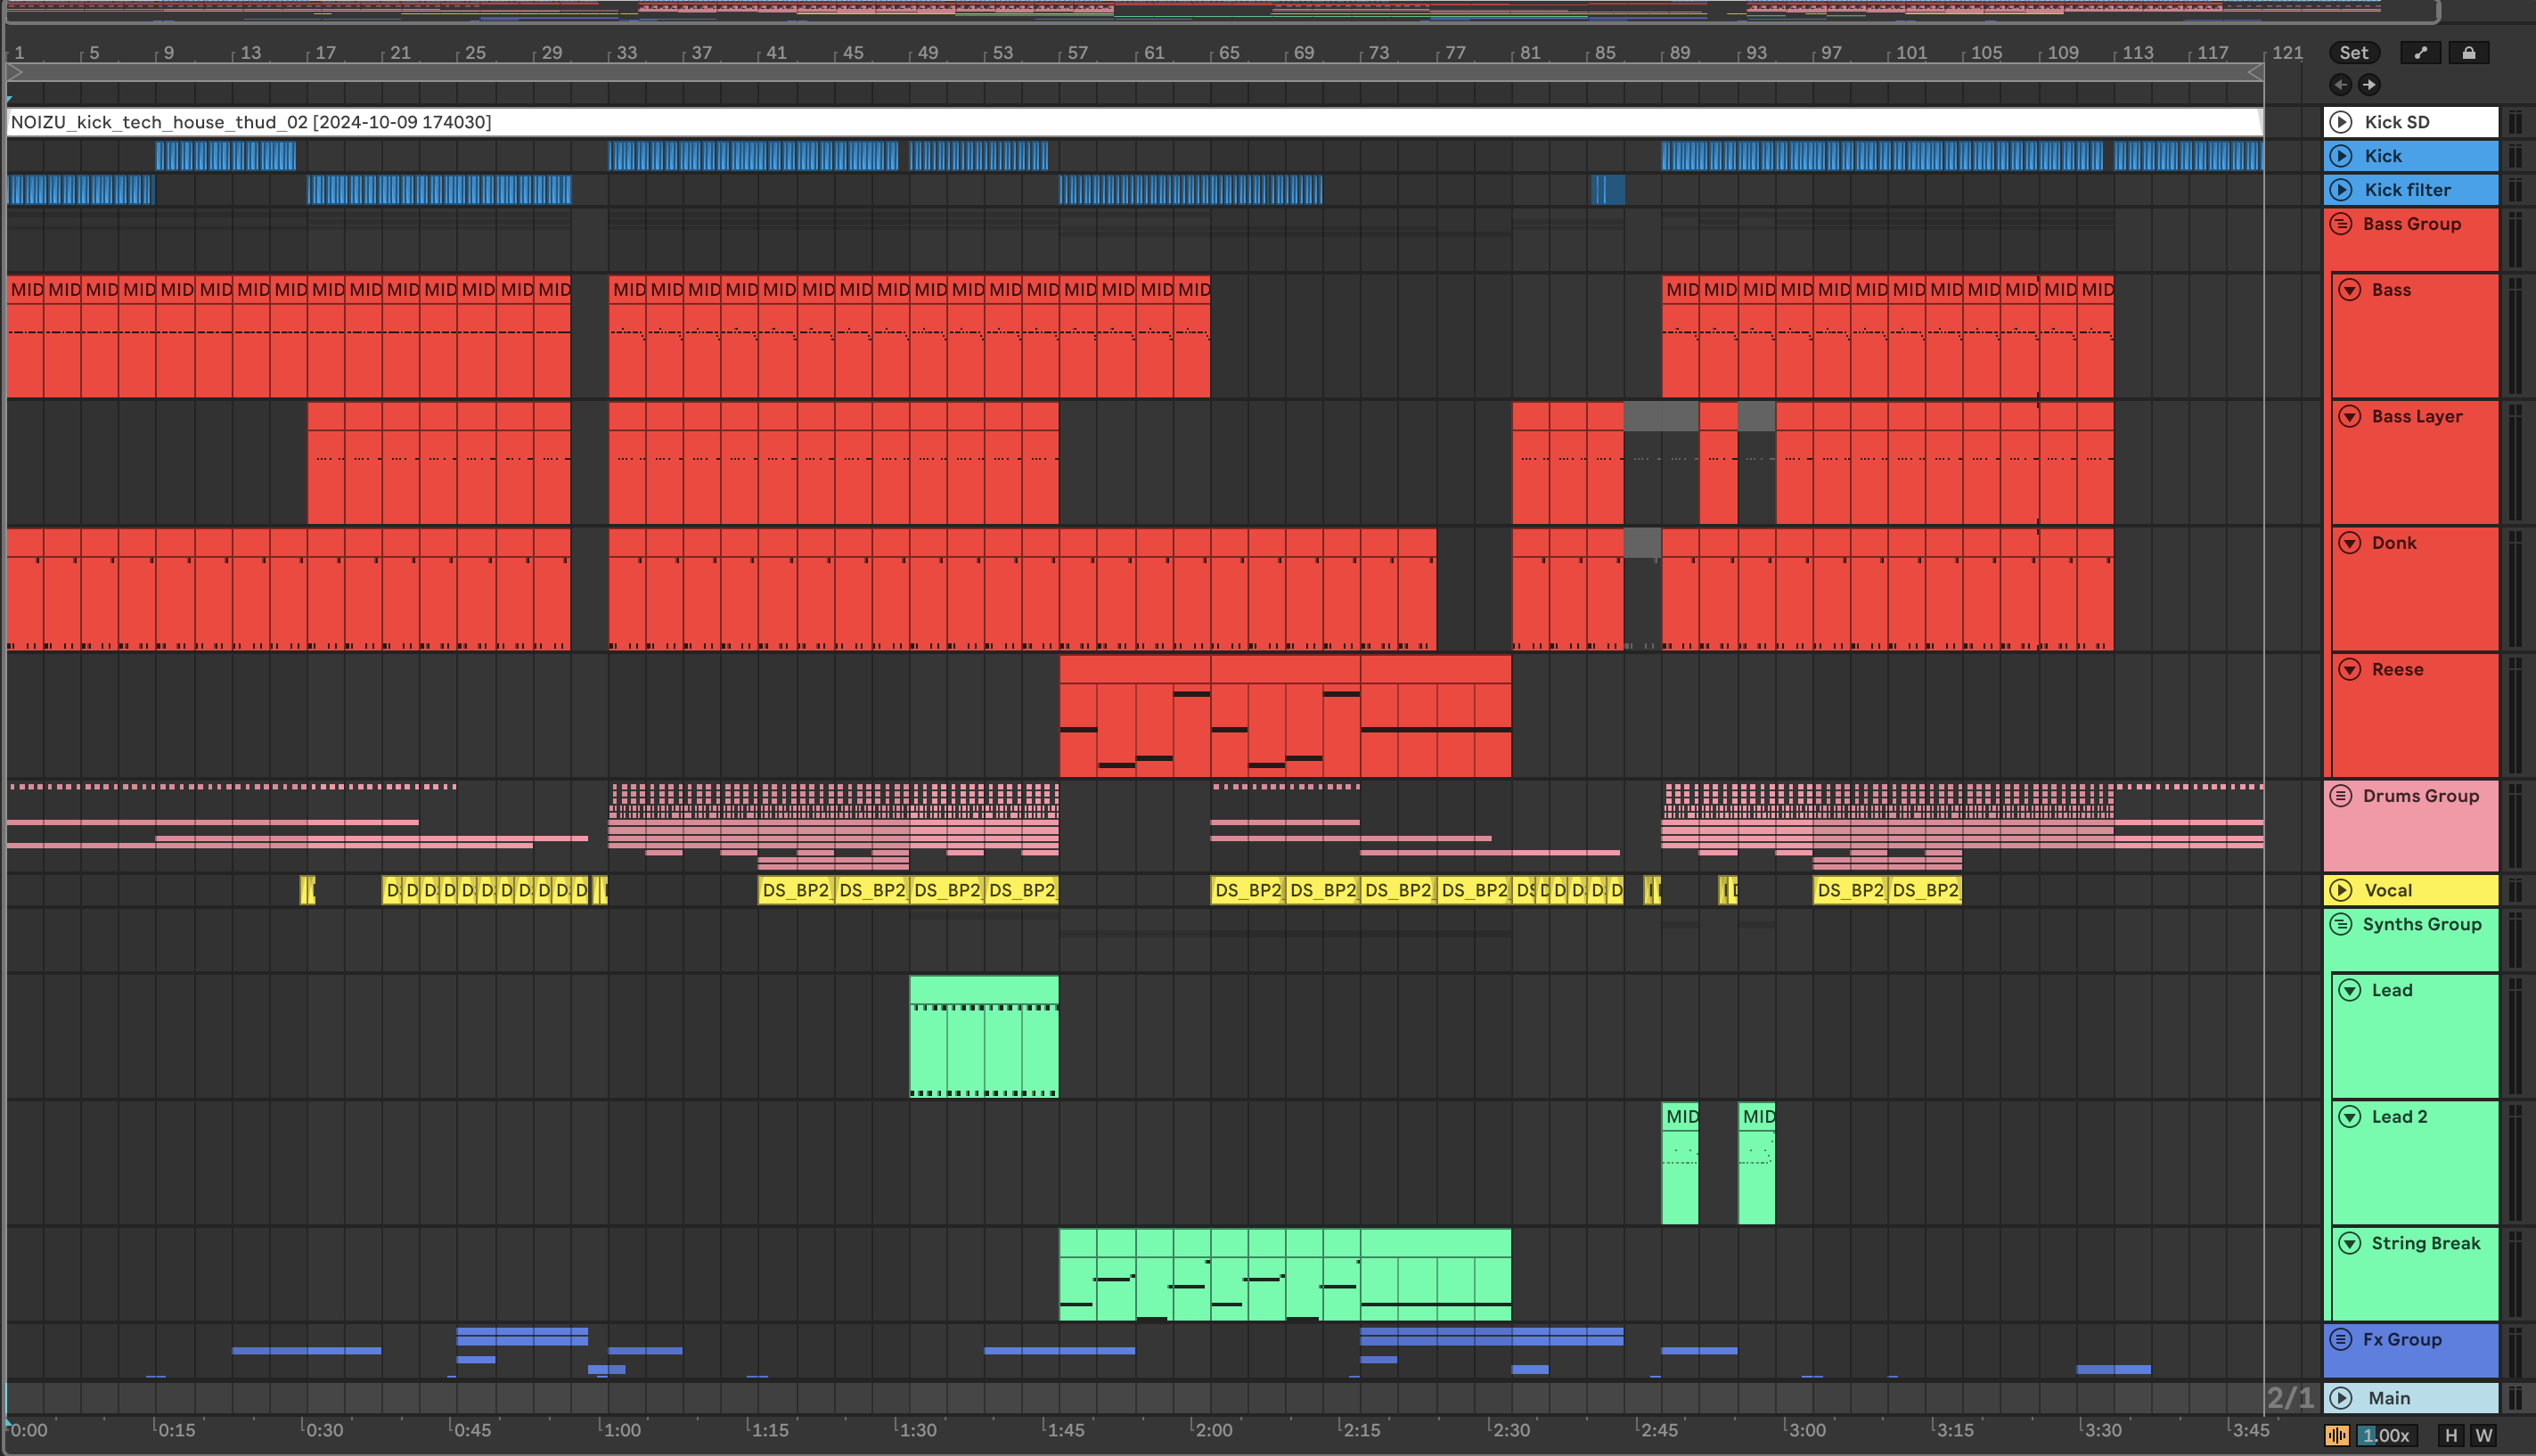The width and height of the screenshot is (2536, 1456).
Task: Jump to previous locator arrow
Action: [2340, 85]
